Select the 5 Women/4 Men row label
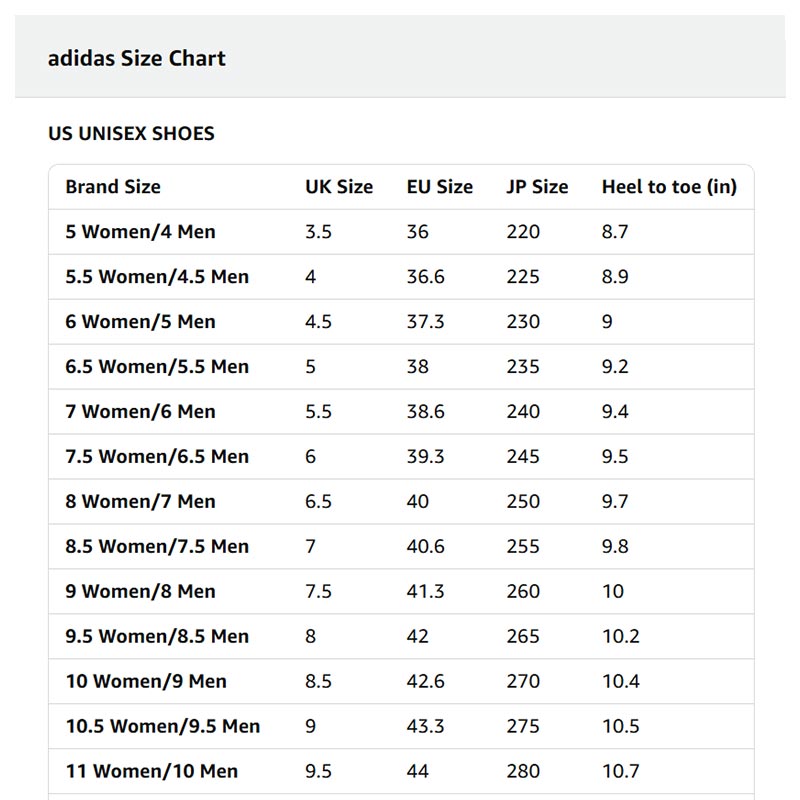The image size is (800, 800). pos(141,232)
